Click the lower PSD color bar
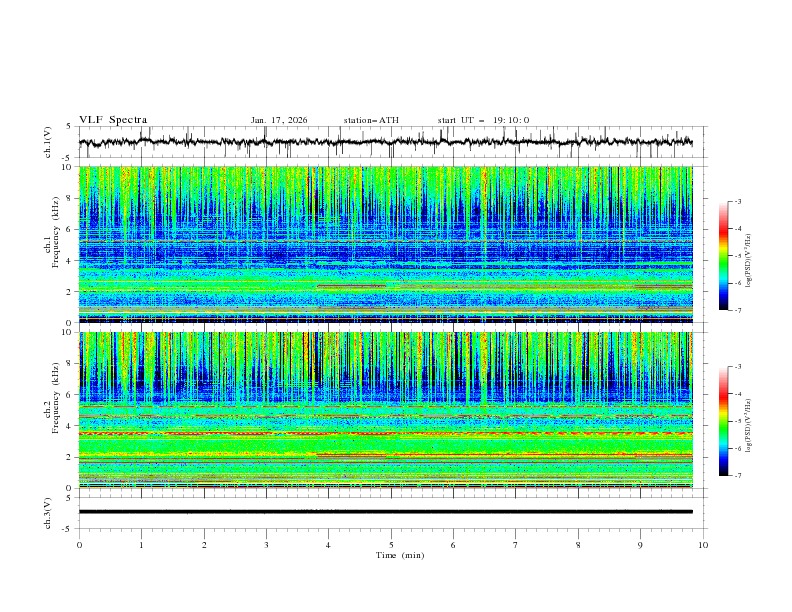Viewport: 792px width, 612px height. point(723,421)
